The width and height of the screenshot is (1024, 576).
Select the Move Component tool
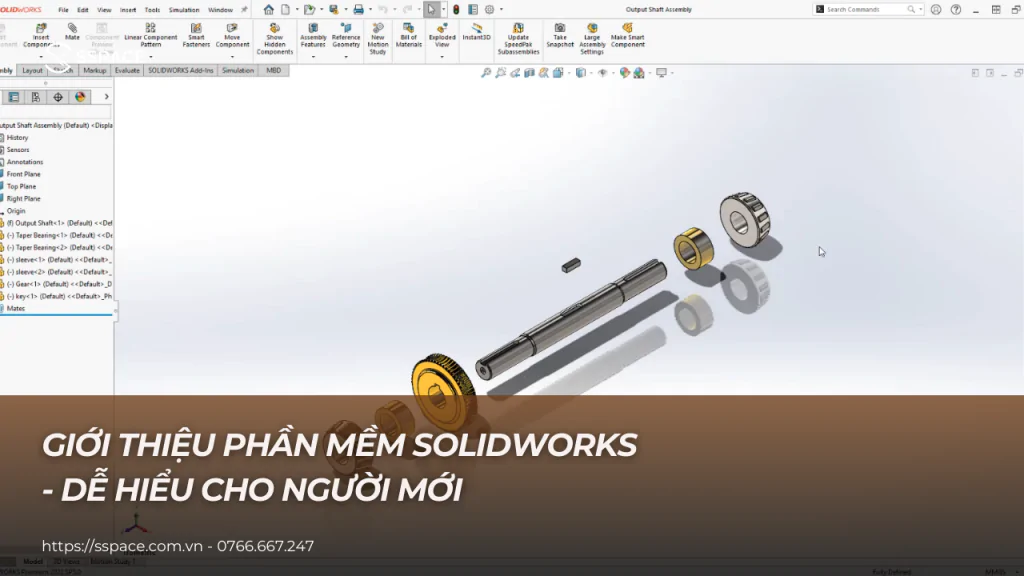pos(232,35)
